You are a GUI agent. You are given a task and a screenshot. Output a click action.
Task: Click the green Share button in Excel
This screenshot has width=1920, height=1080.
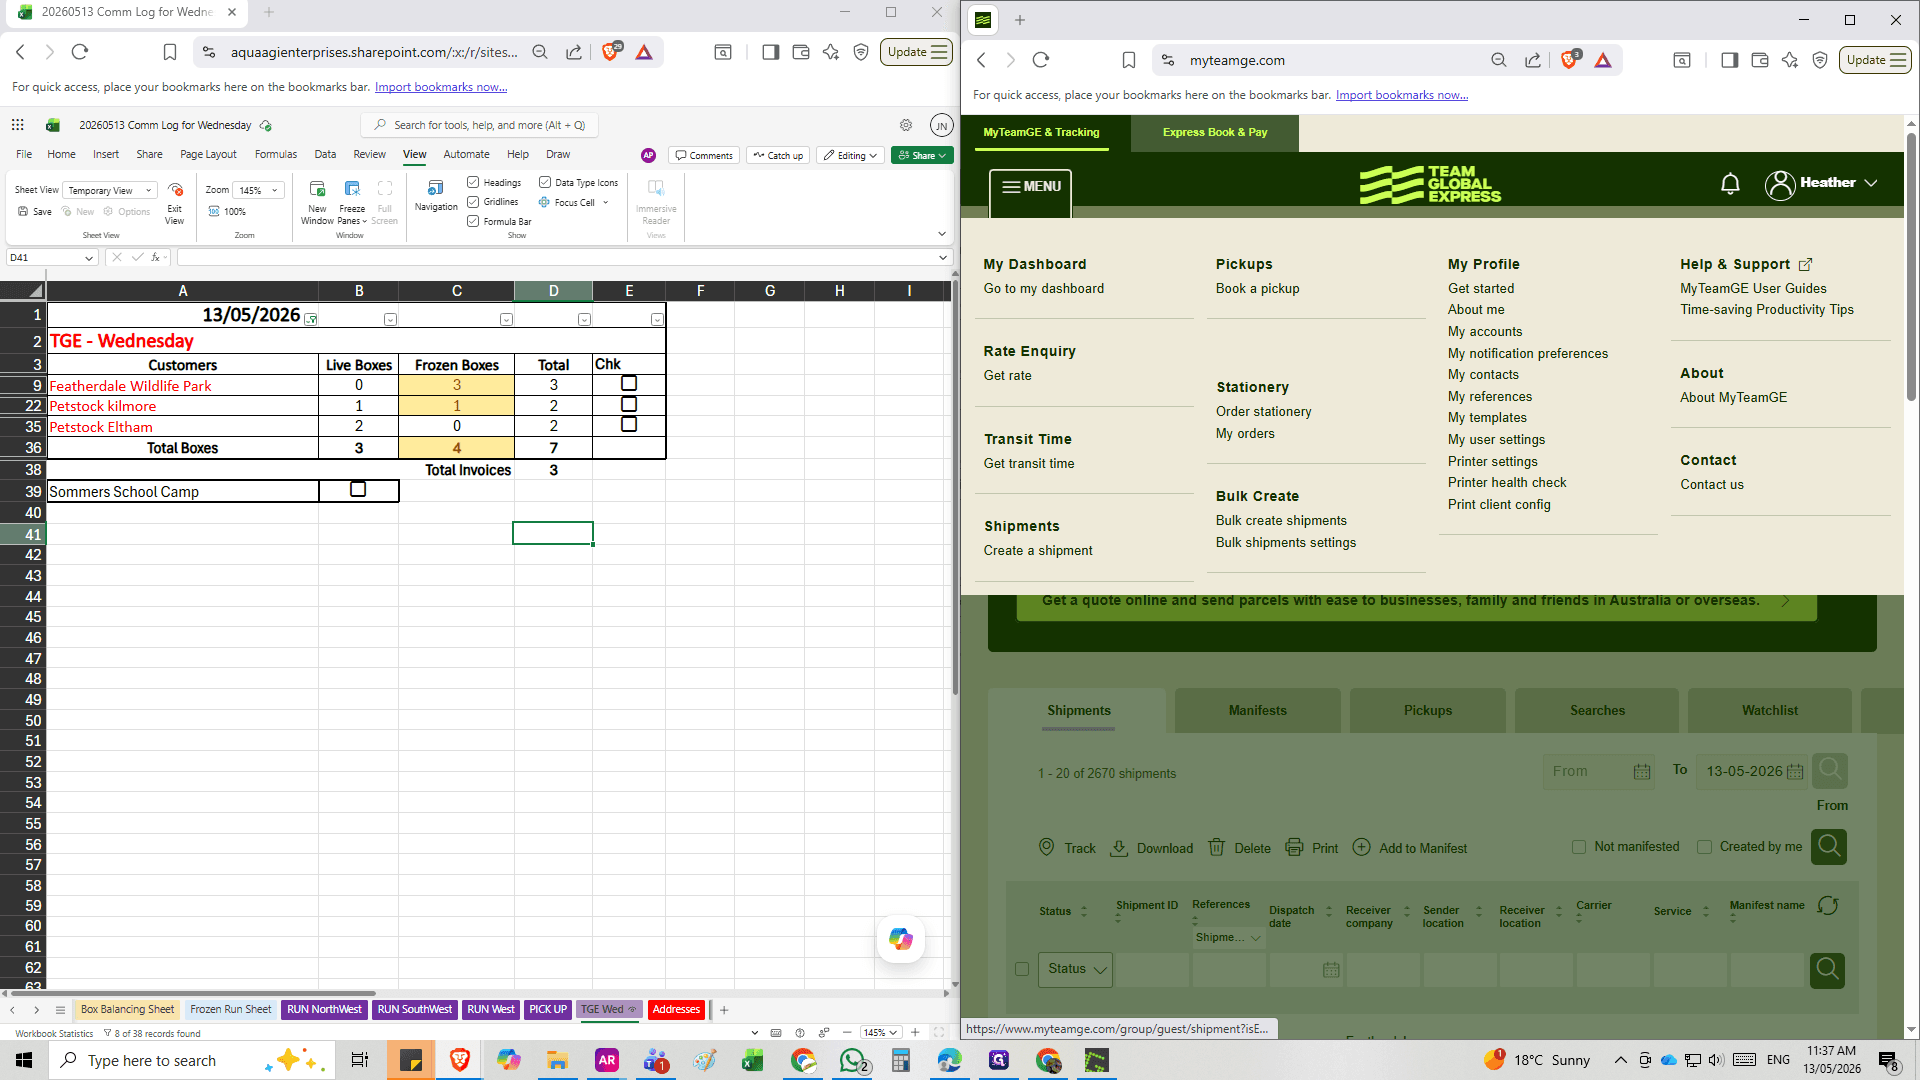[x=922, y=155]
